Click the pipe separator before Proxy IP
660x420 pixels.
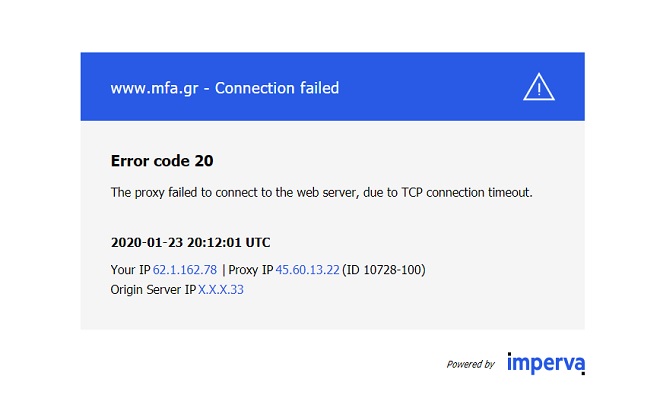coord(224,270)
